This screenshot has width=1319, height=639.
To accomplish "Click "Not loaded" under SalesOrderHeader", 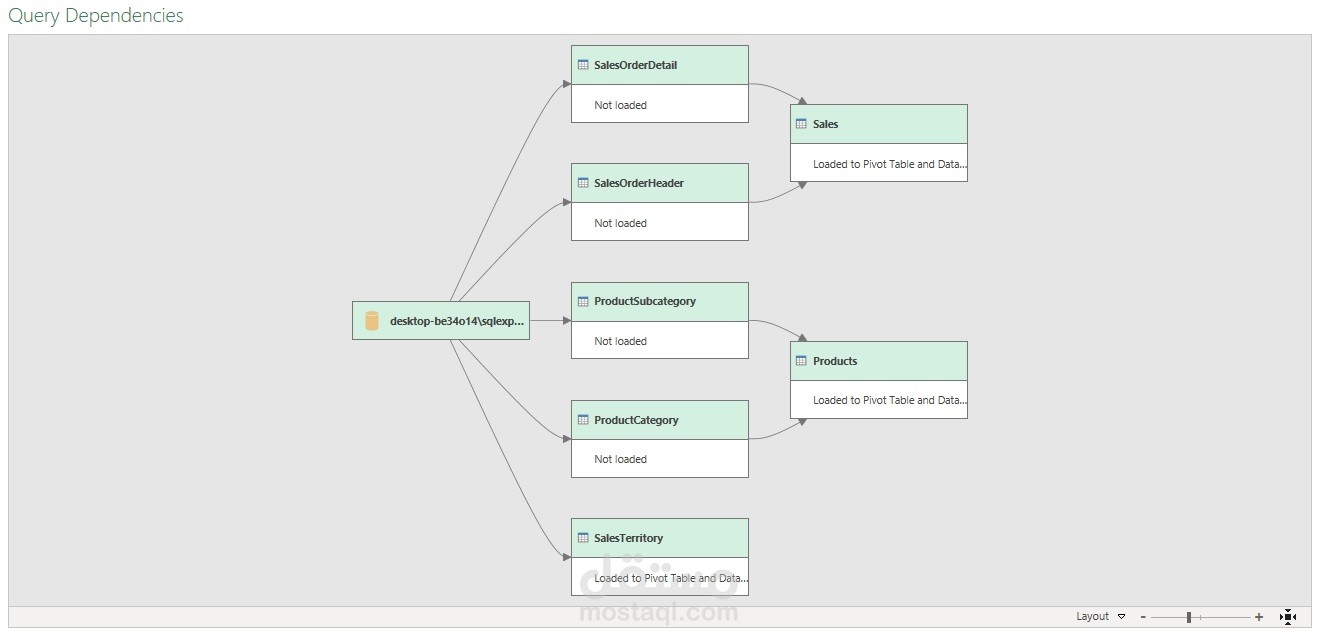I will click(620, 223).
